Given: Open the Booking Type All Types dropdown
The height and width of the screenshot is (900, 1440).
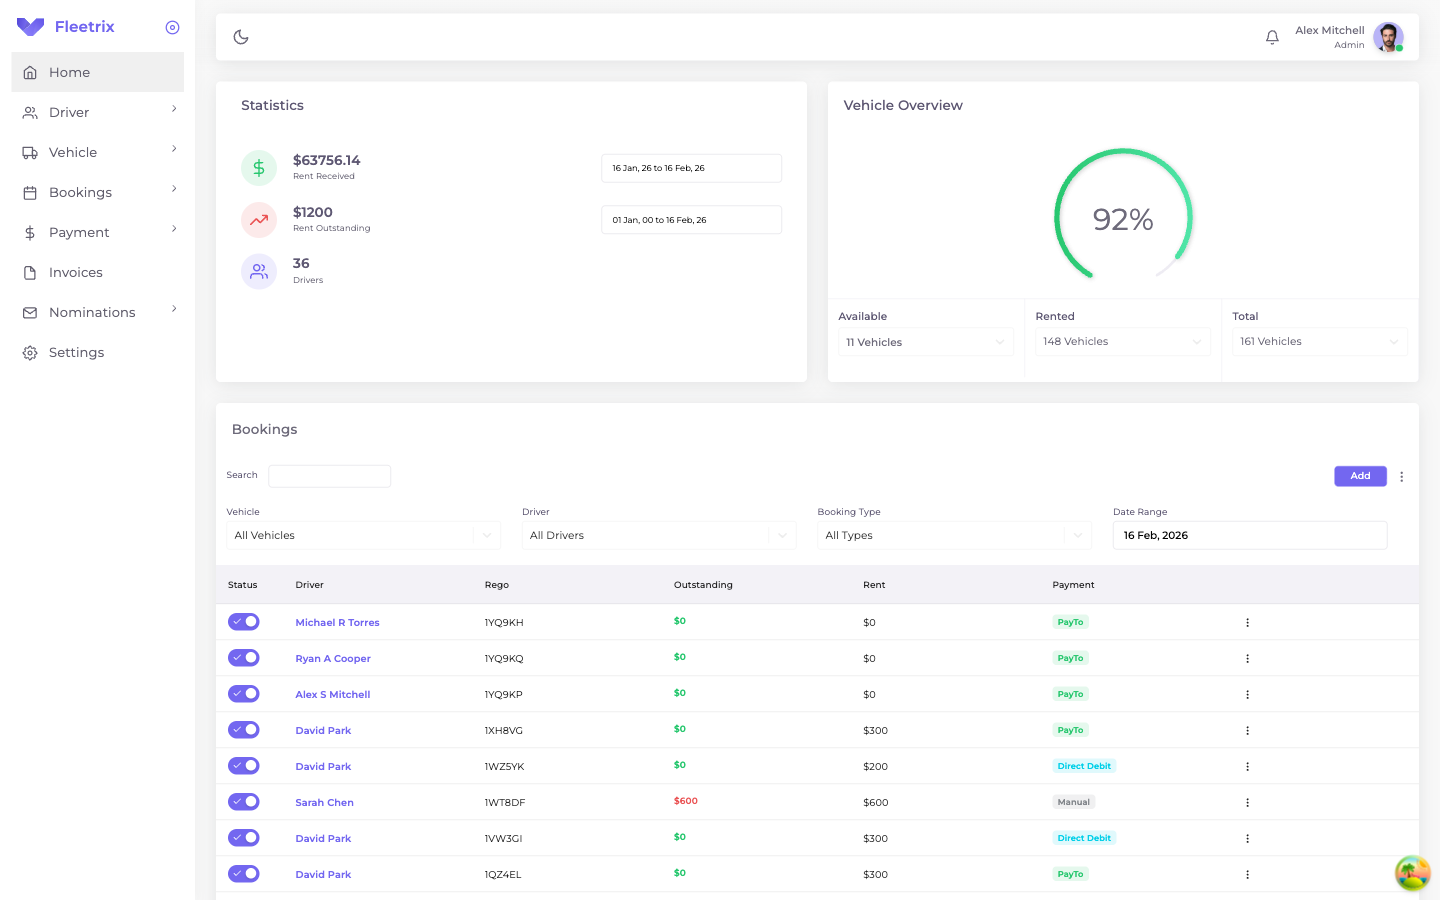Looking at the screenshot, I should click(x=954, y=535).
